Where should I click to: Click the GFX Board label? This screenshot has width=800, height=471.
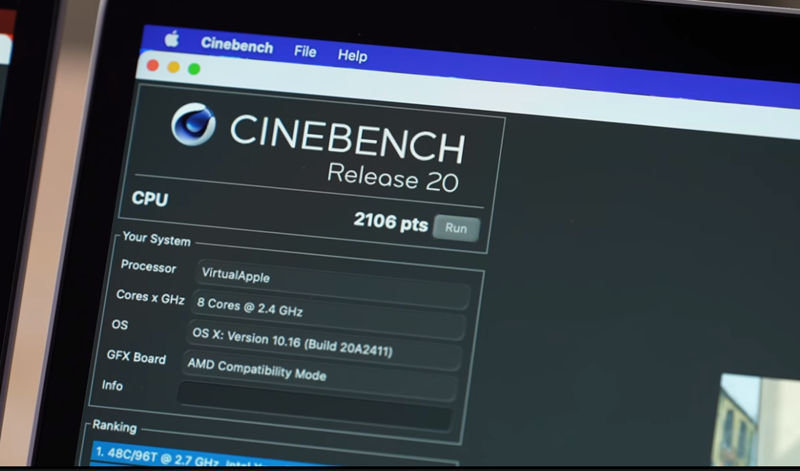point(136,357)
